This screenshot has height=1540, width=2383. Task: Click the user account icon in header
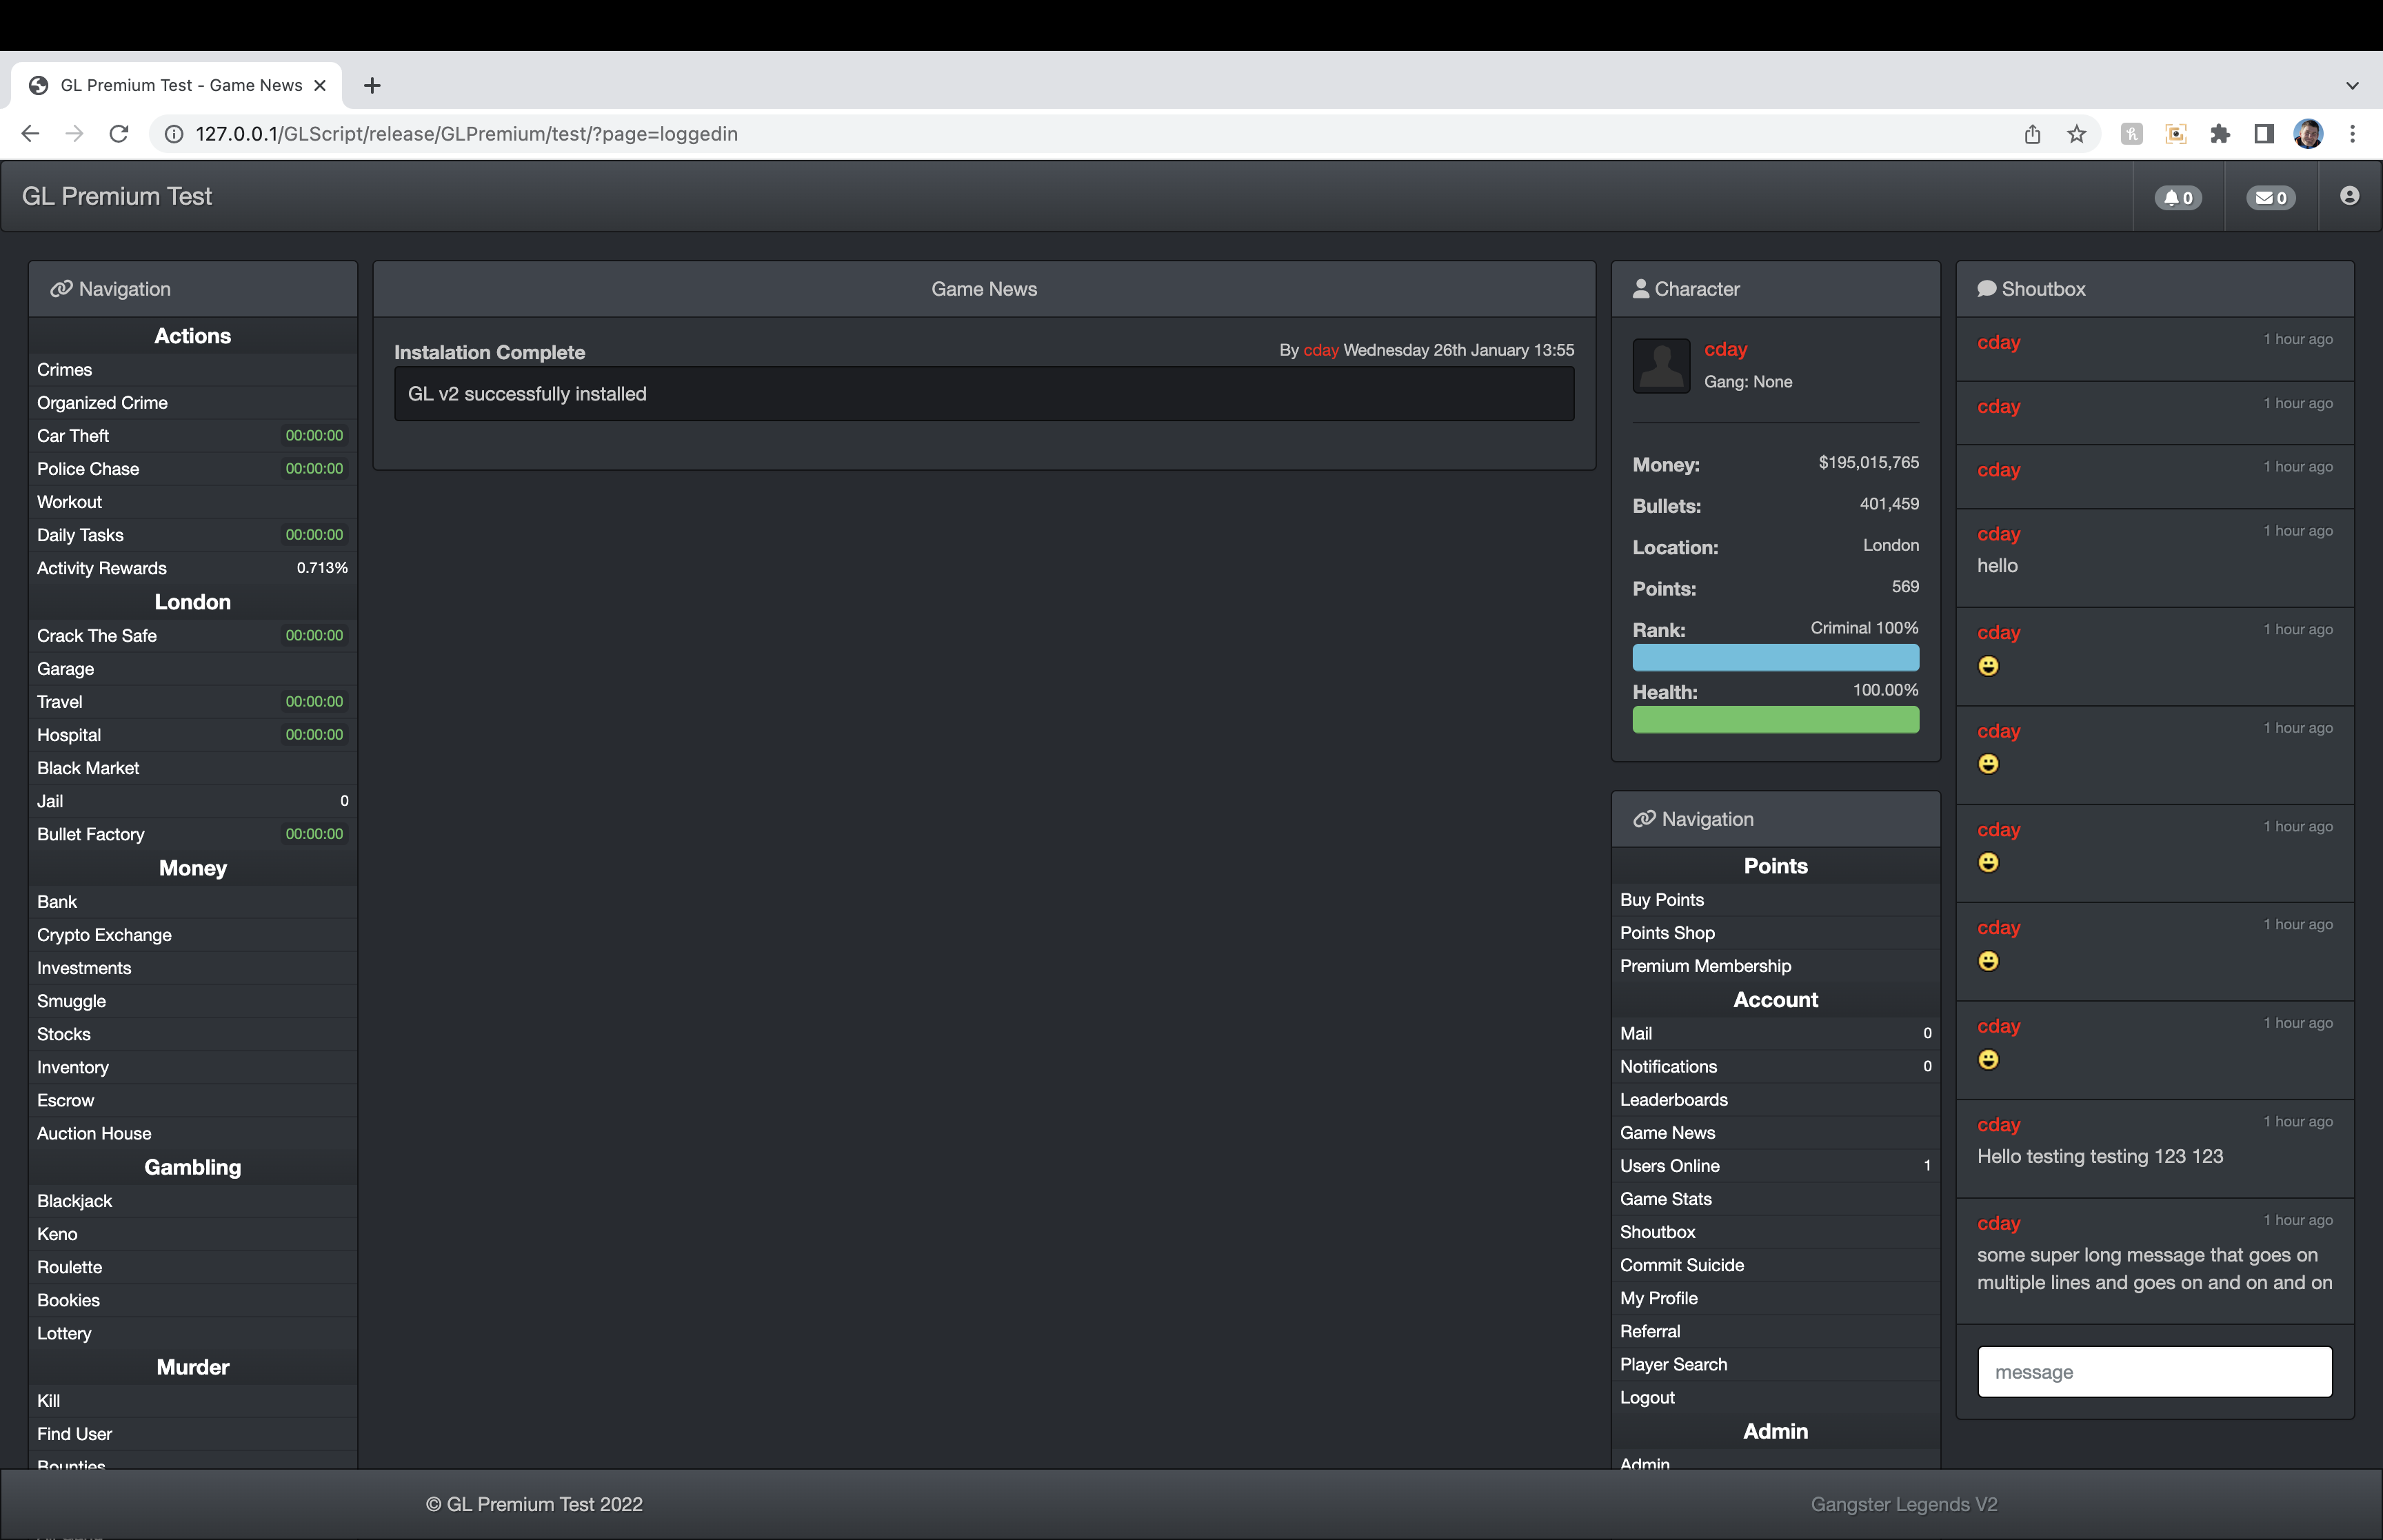(2349, 196)
